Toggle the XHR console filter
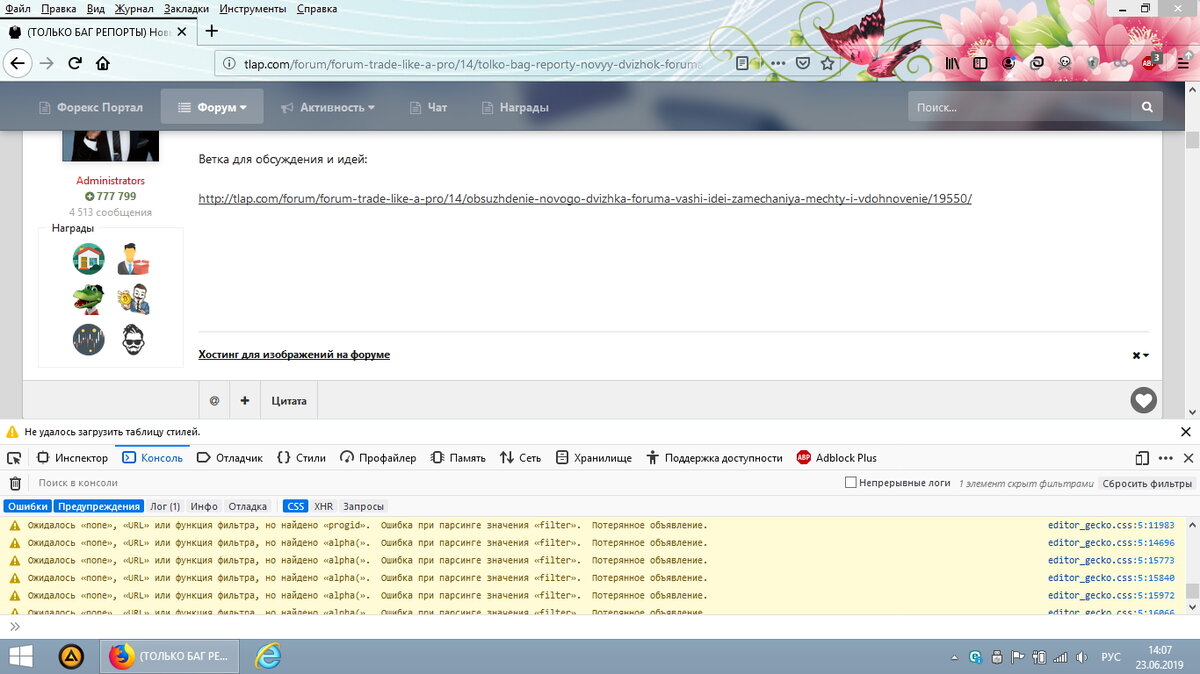 (324, 506)
